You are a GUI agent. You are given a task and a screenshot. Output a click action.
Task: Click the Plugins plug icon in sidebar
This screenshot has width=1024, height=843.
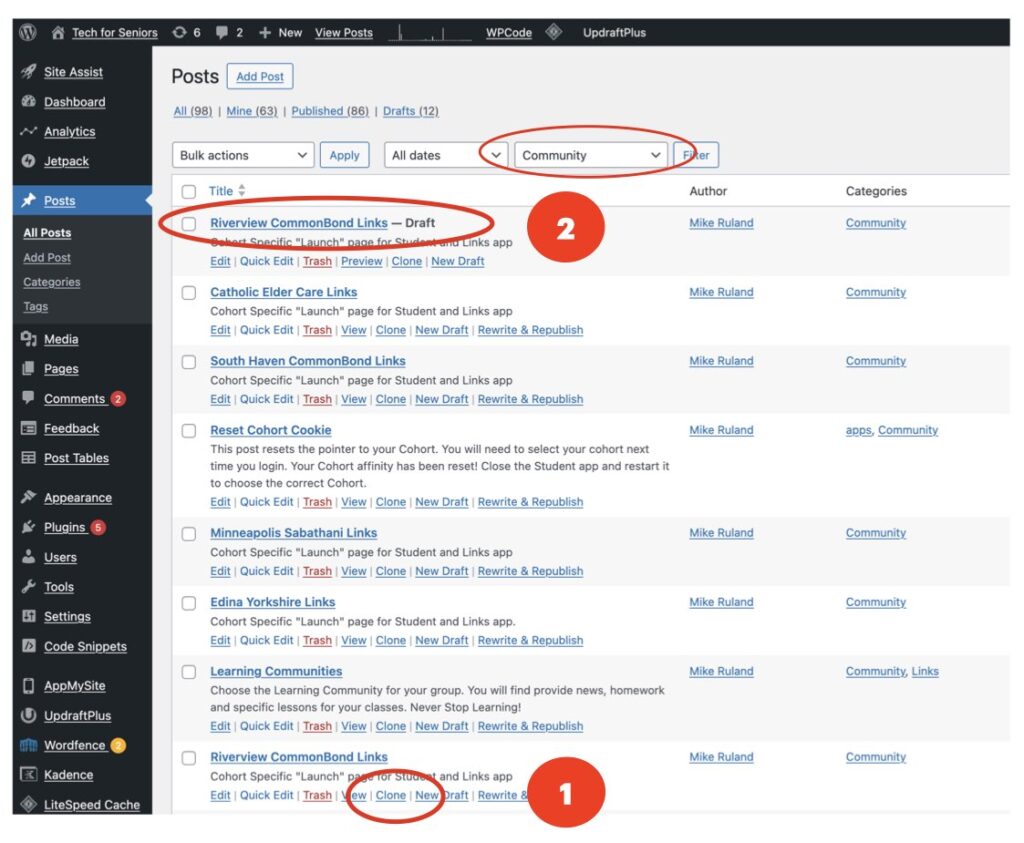tap(28, 527)
